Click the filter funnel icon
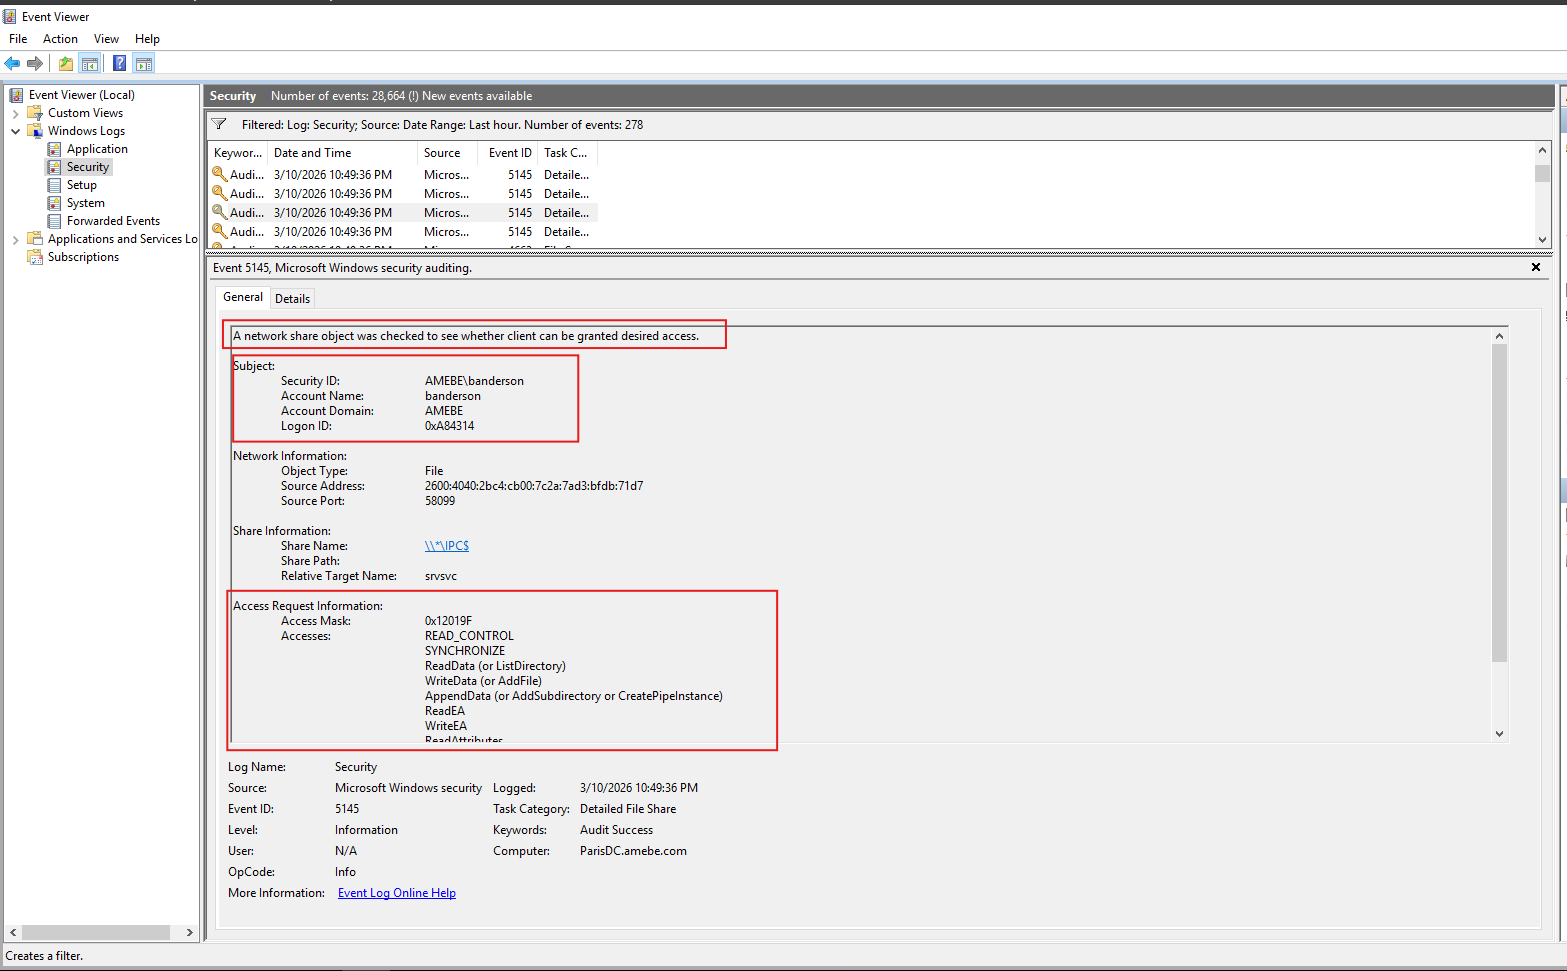1567x971 pixels. click(220, 125)
